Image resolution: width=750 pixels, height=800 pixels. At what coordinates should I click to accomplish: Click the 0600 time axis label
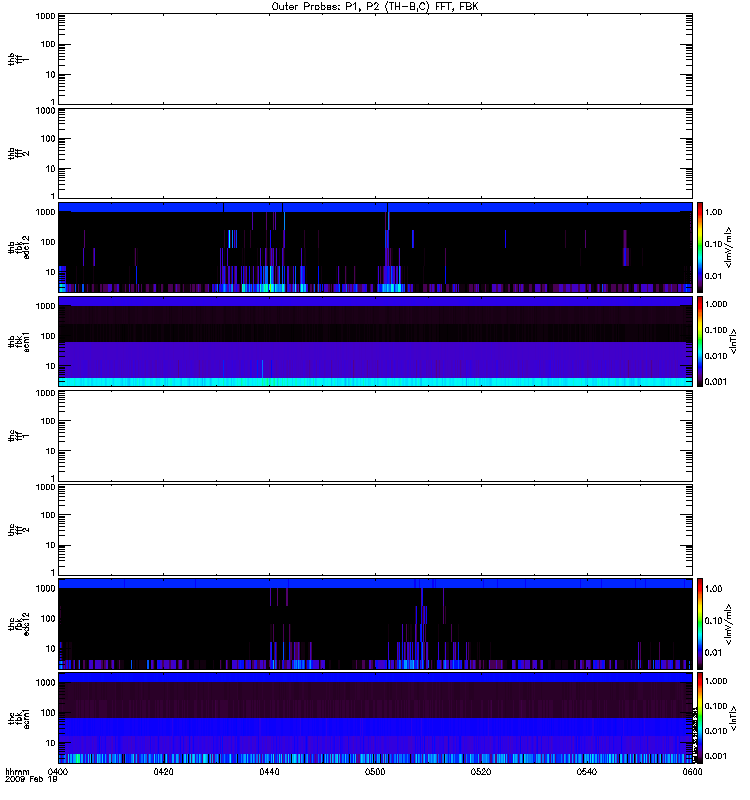(x=692, y=771)
